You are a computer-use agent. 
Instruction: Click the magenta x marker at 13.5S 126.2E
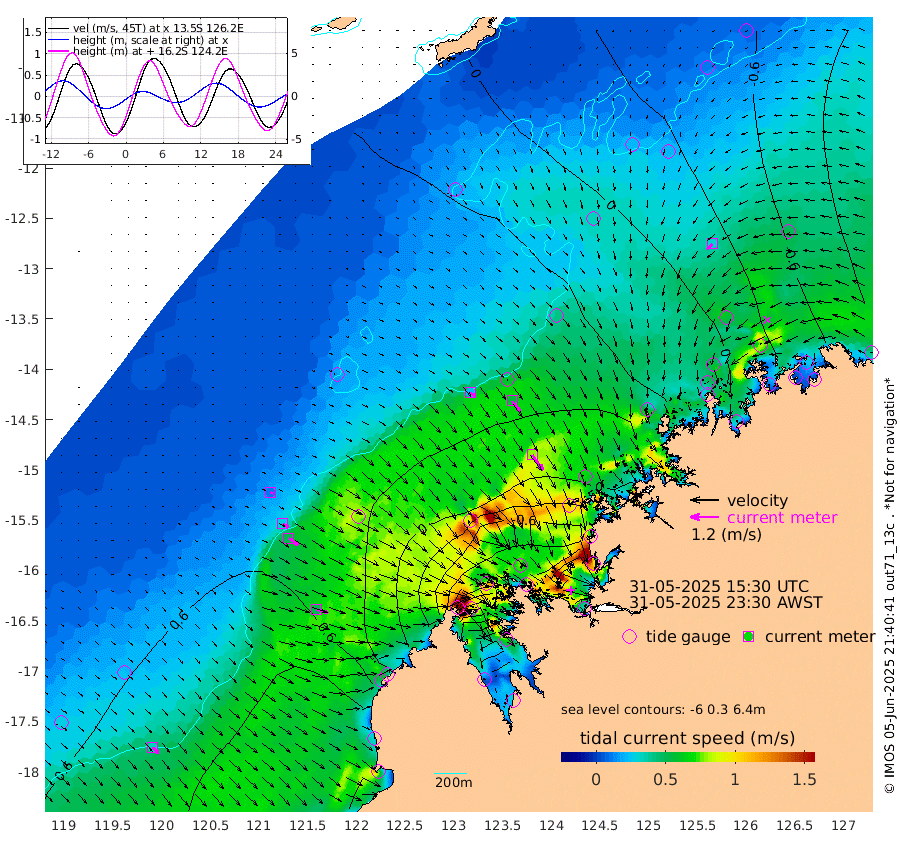tap(766, 320)
